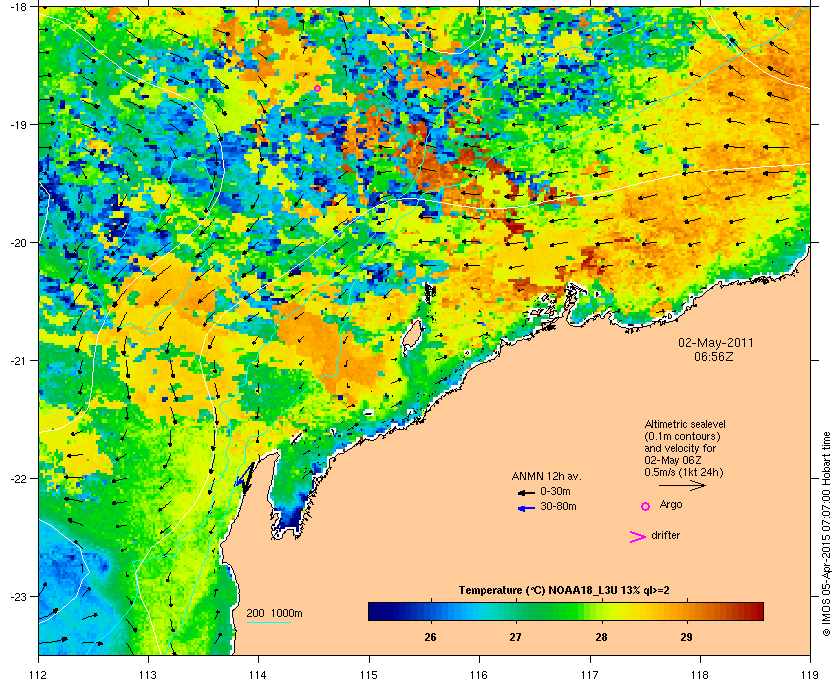840x680 pixels.
Task: Click the latitude axis label -22
Action: [18, 479]
